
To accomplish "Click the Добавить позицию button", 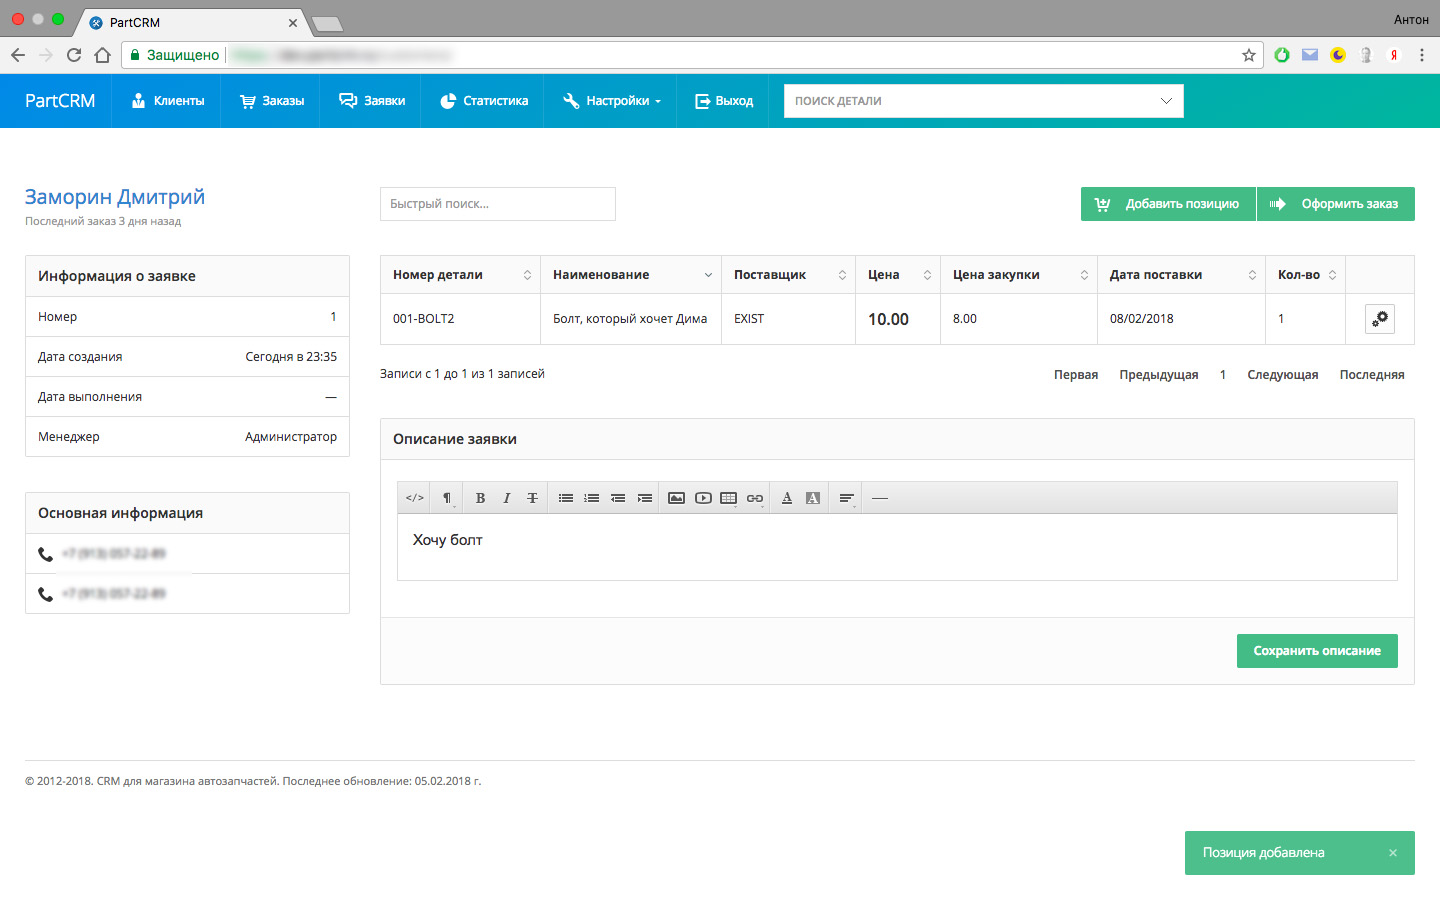I will tap(1168, 204).
